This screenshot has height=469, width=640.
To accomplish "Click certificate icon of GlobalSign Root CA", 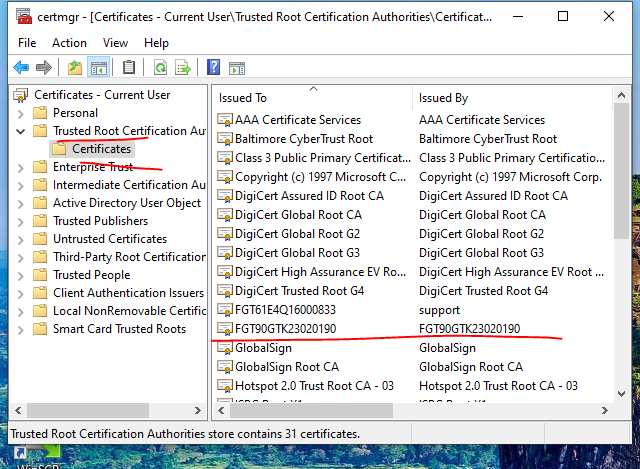I will coord(225,367).
